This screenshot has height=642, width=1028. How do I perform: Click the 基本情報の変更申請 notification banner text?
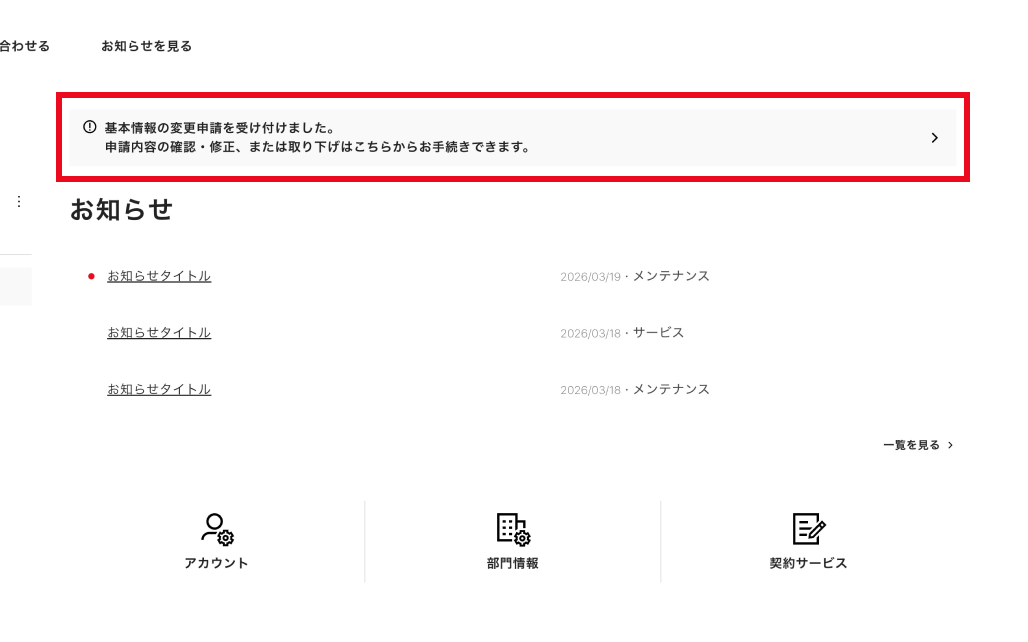pyautogui.click(x=317, y=137)
